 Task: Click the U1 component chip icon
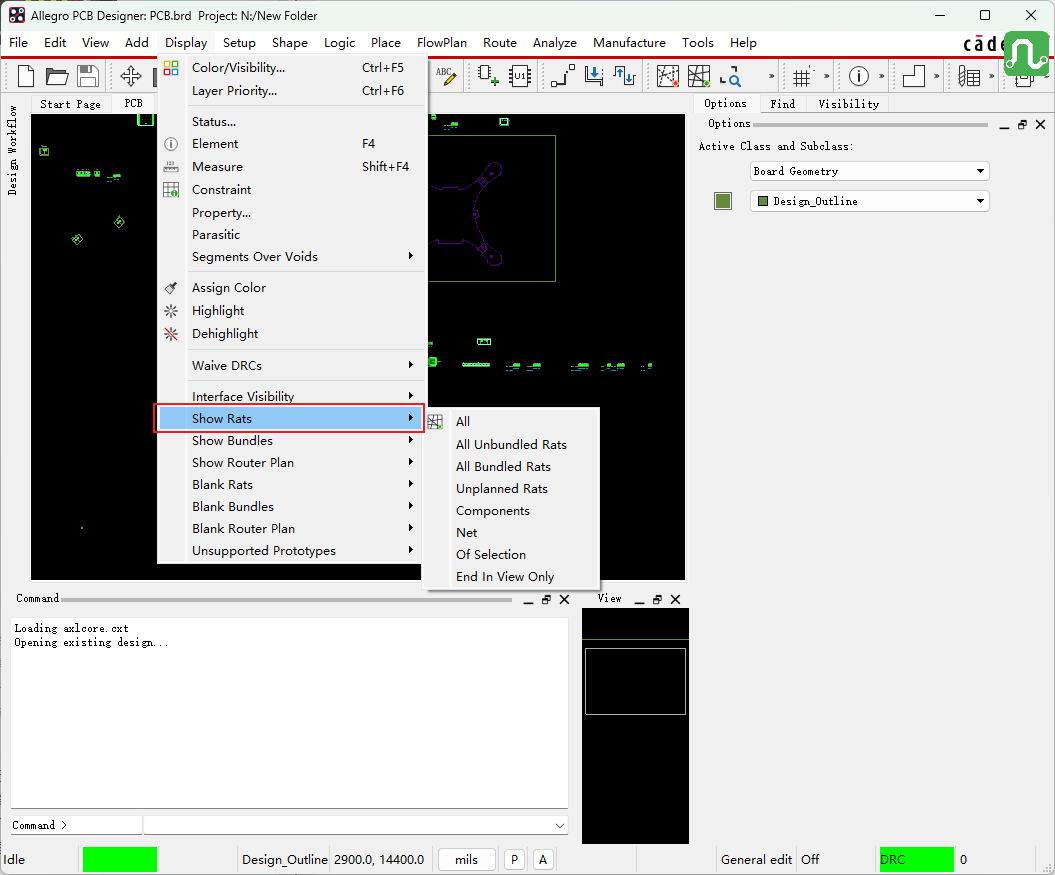coord(519,76)
